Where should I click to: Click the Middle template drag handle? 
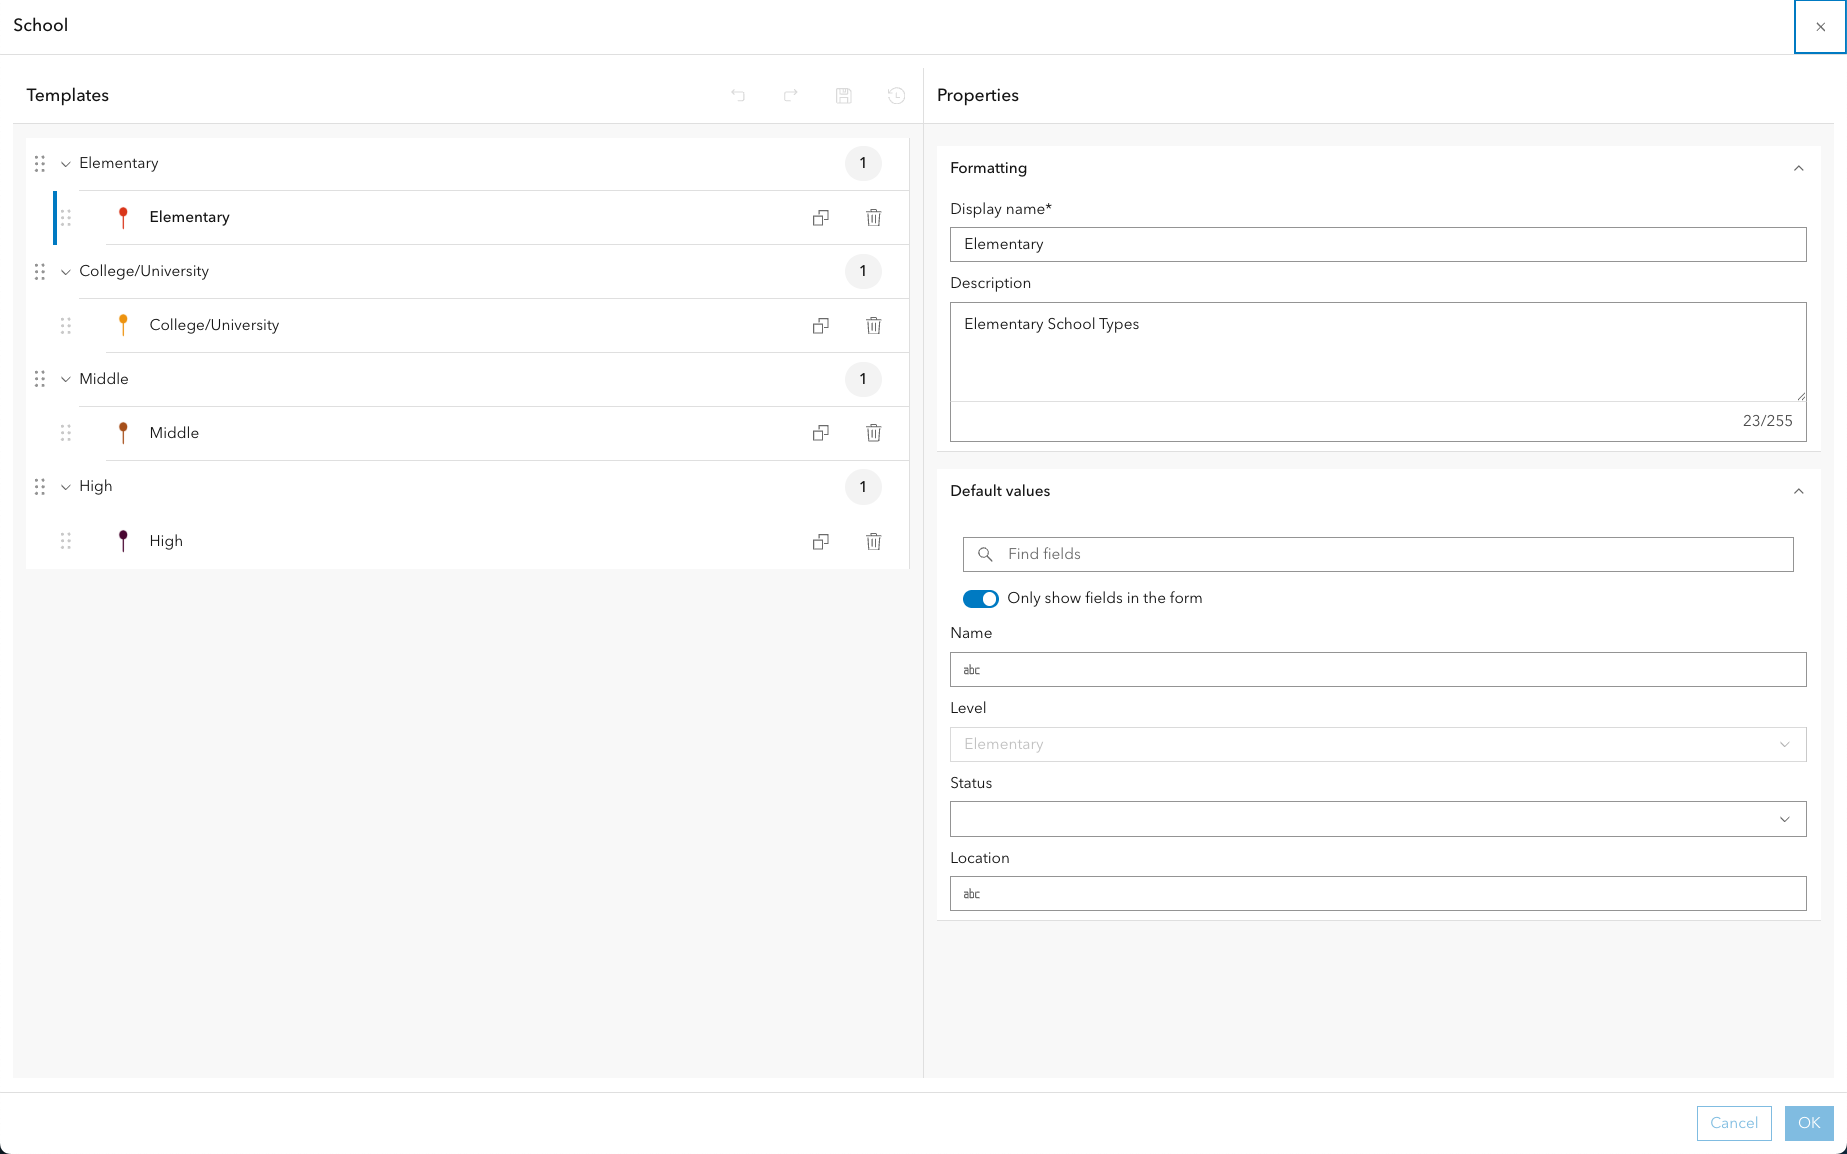tap(66, 433)
